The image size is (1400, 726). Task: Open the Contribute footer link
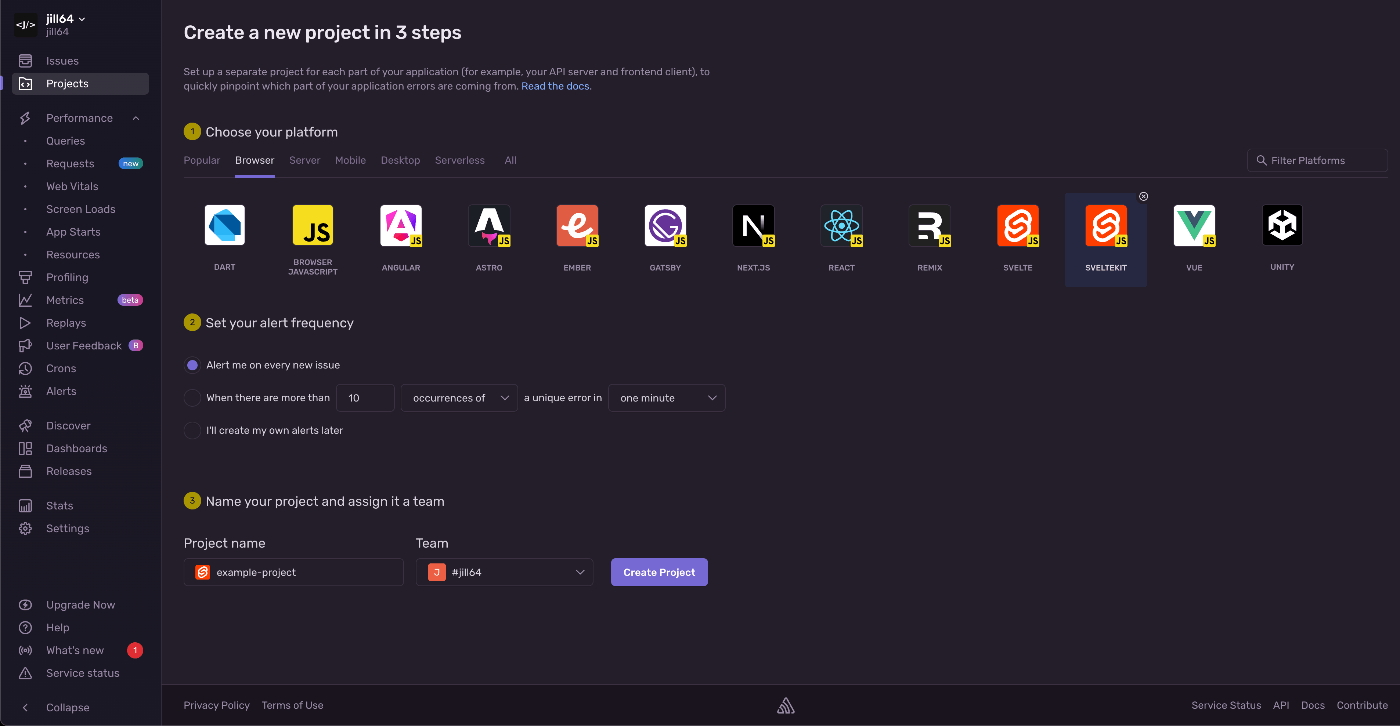[x=1362, y=705]
